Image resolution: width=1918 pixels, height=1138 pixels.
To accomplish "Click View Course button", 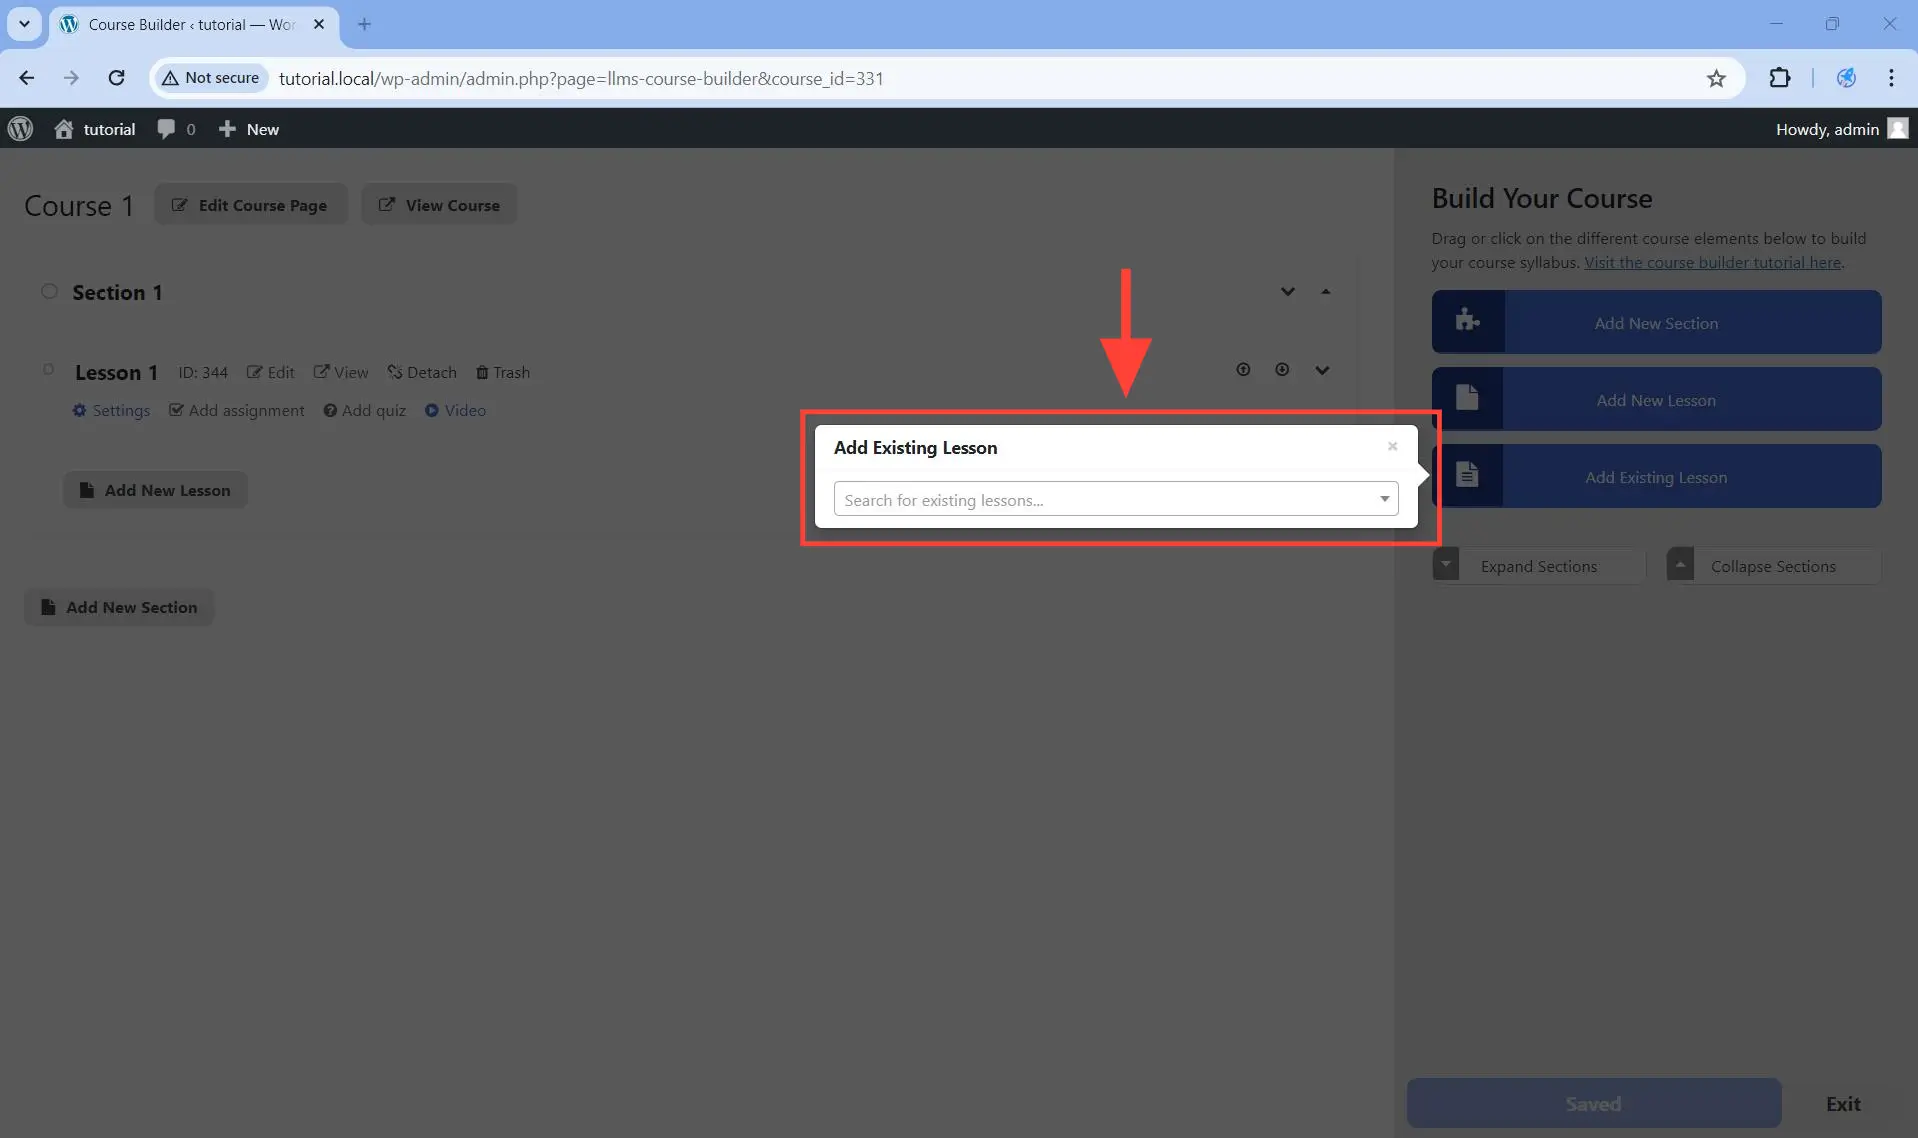I will 439,205.
